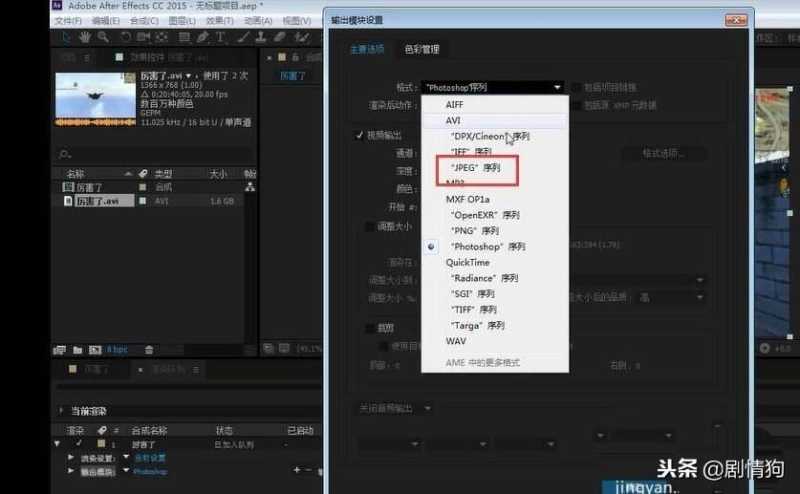Viewport: 800px width, 494px height.
Task: Select the Clone Stamp tool
Action: pyautogui.click(x=261, y=37)
